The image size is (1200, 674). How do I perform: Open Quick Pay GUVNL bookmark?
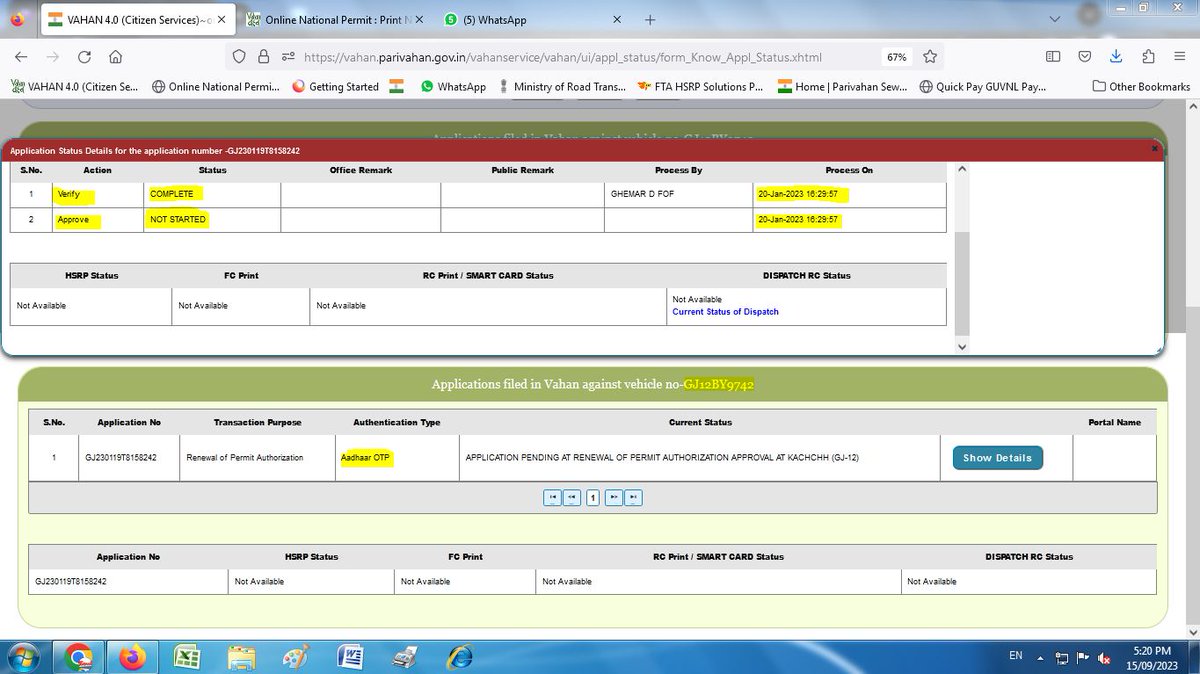coord(983,87)
